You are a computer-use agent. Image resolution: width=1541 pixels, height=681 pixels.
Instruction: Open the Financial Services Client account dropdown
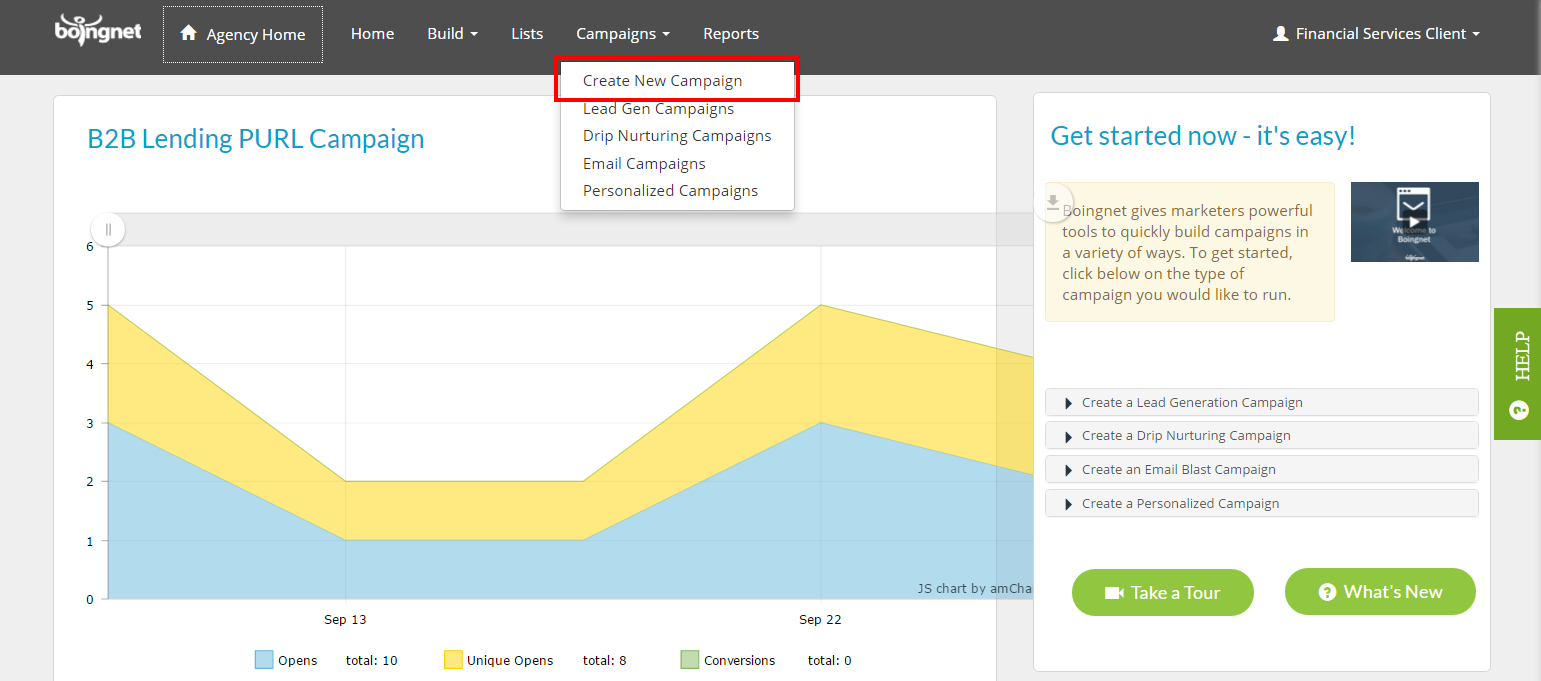[1376, 34]
